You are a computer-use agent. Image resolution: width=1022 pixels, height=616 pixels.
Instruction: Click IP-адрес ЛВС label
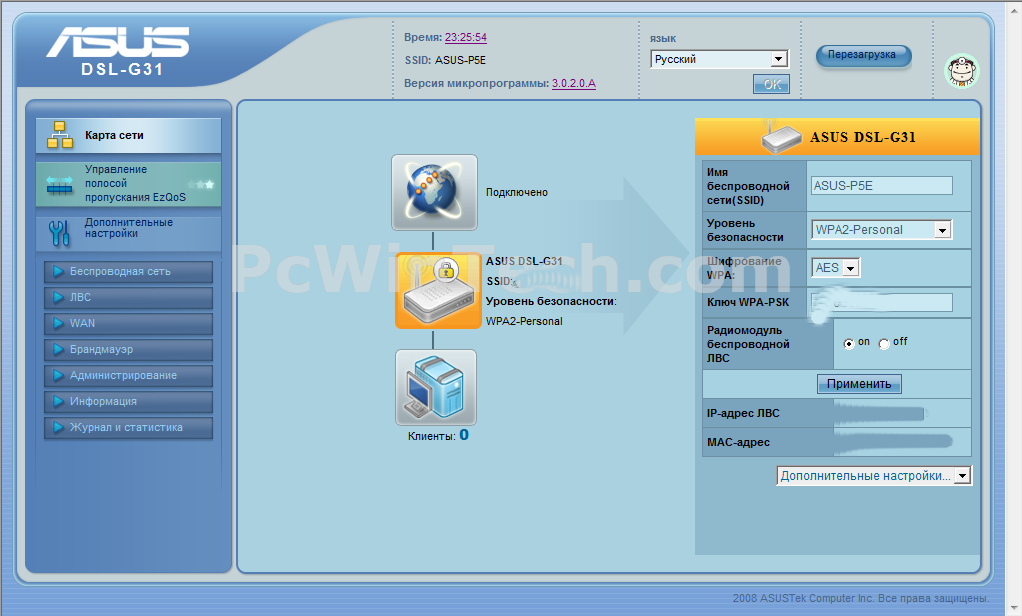point(743,413)
